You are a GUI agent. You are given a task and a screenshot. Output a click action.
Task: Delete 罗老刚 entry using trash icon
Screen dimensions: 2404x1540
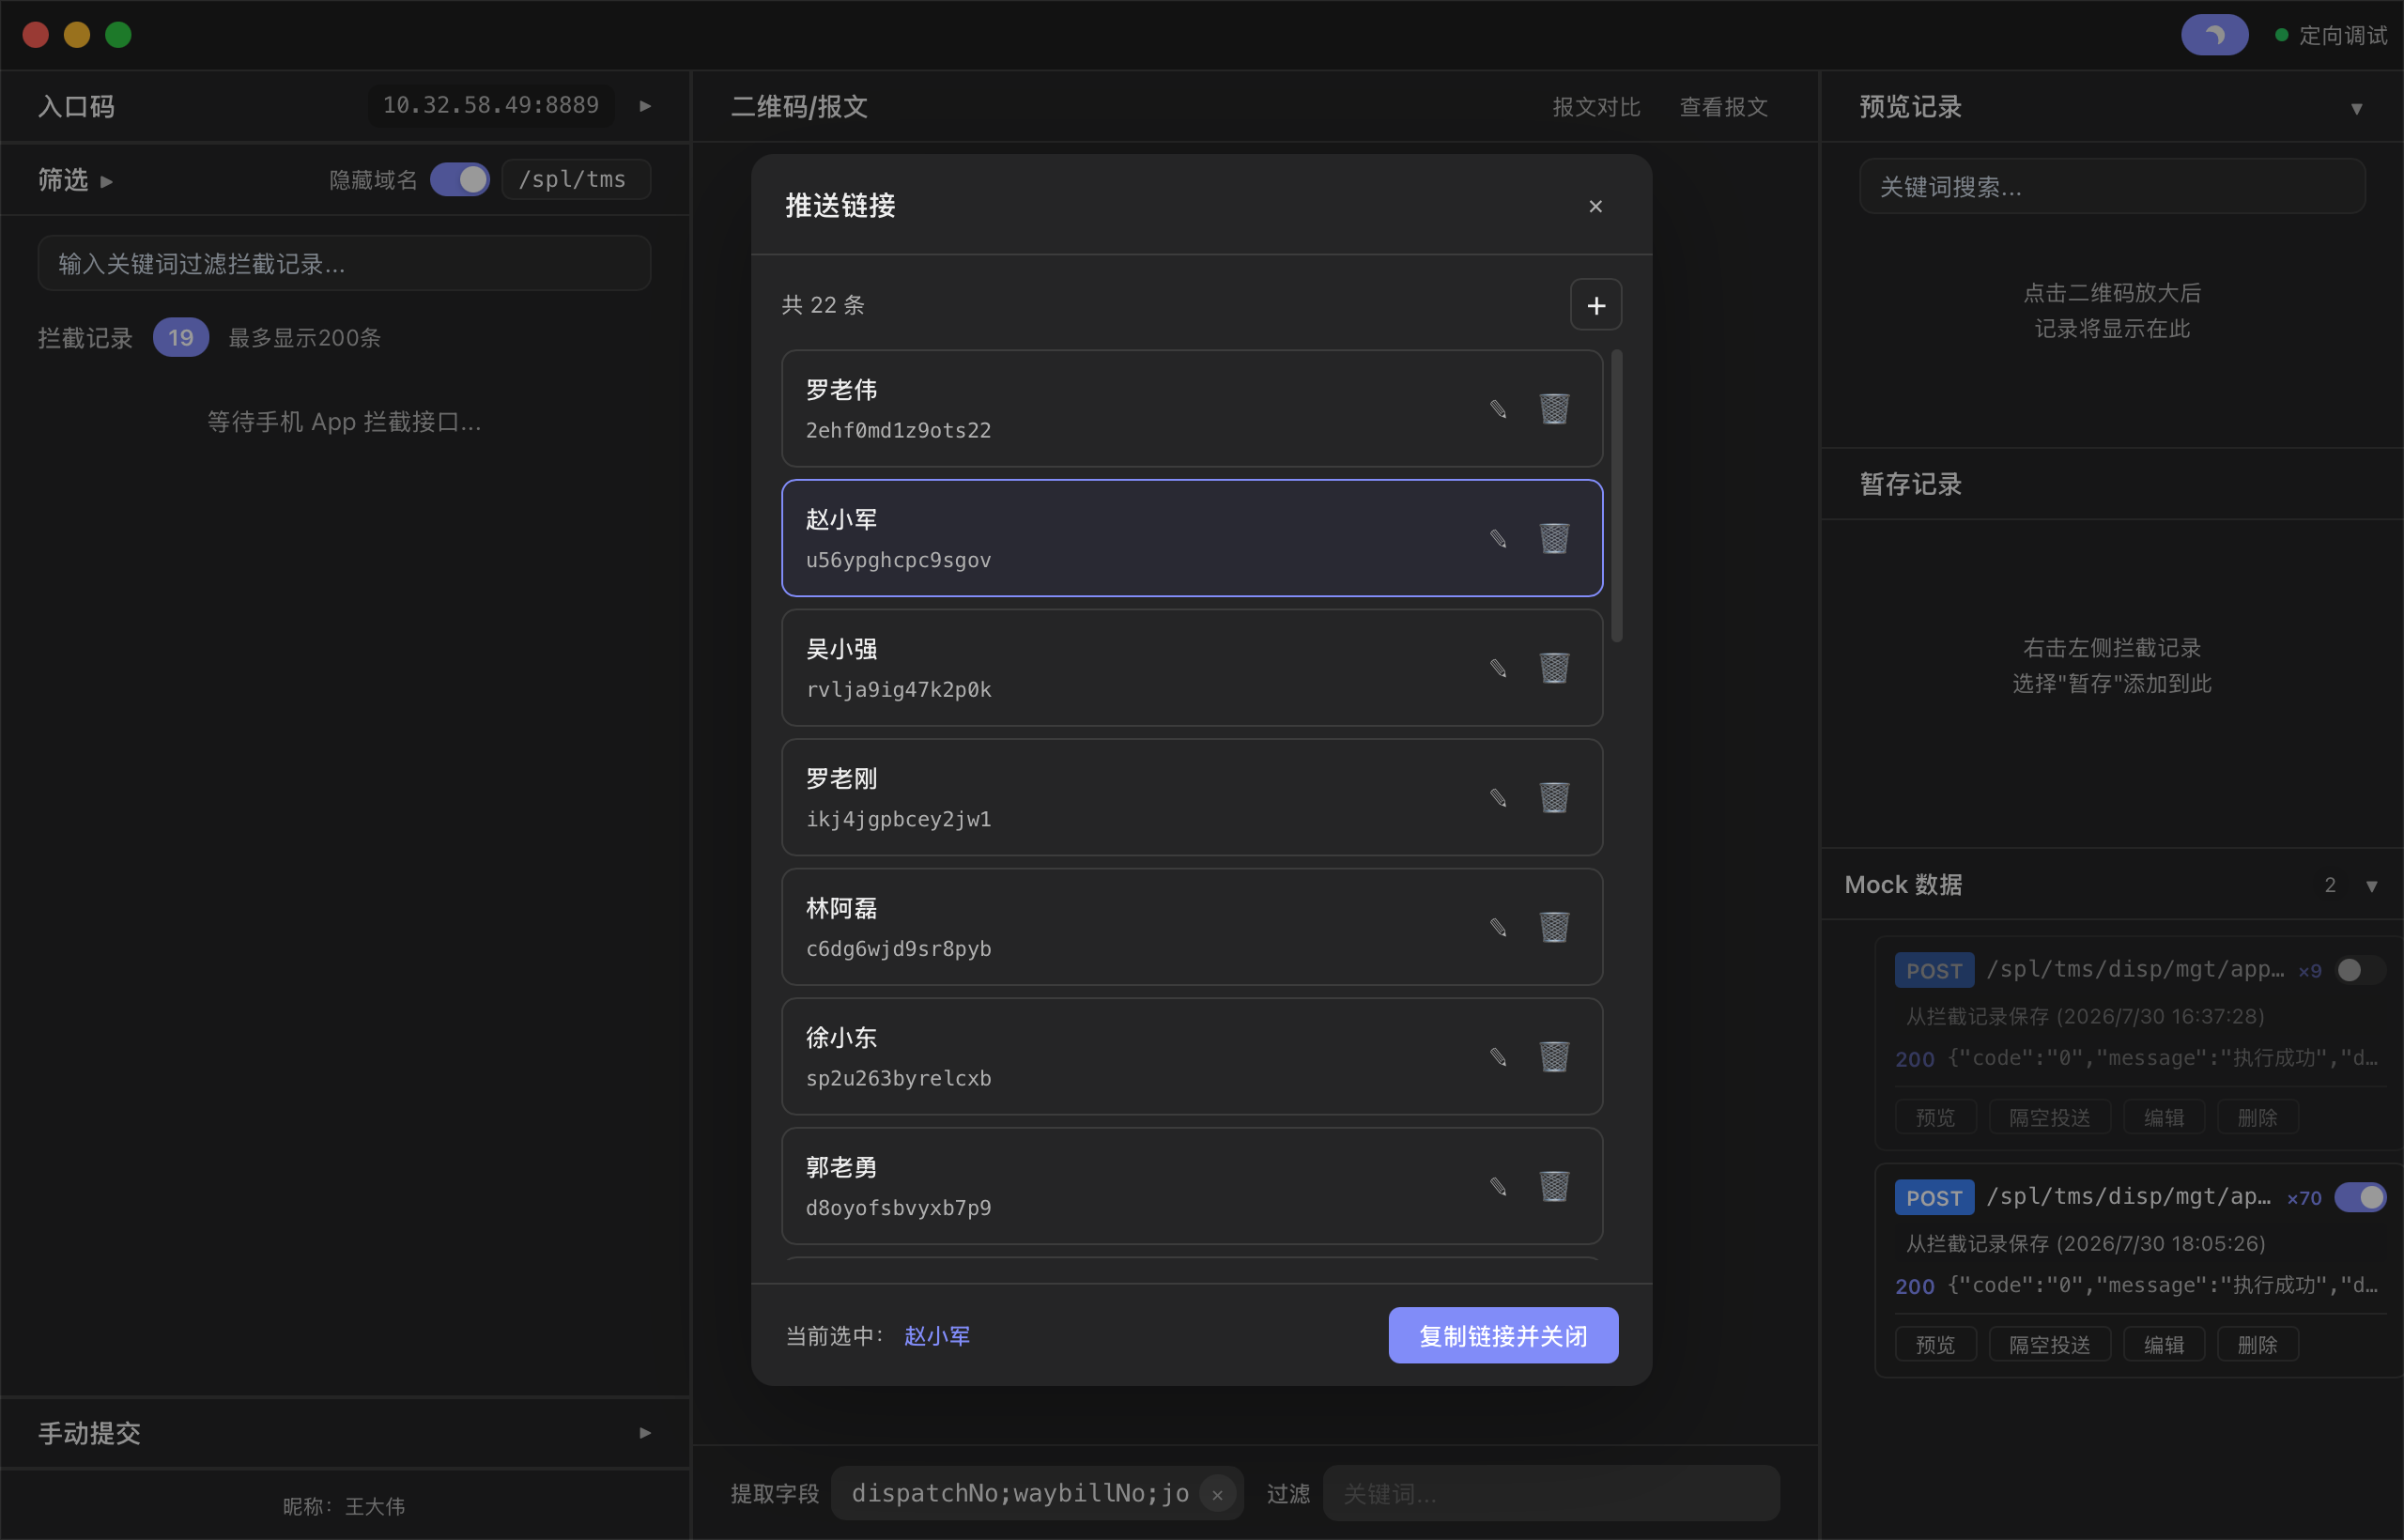point(1554,798)
